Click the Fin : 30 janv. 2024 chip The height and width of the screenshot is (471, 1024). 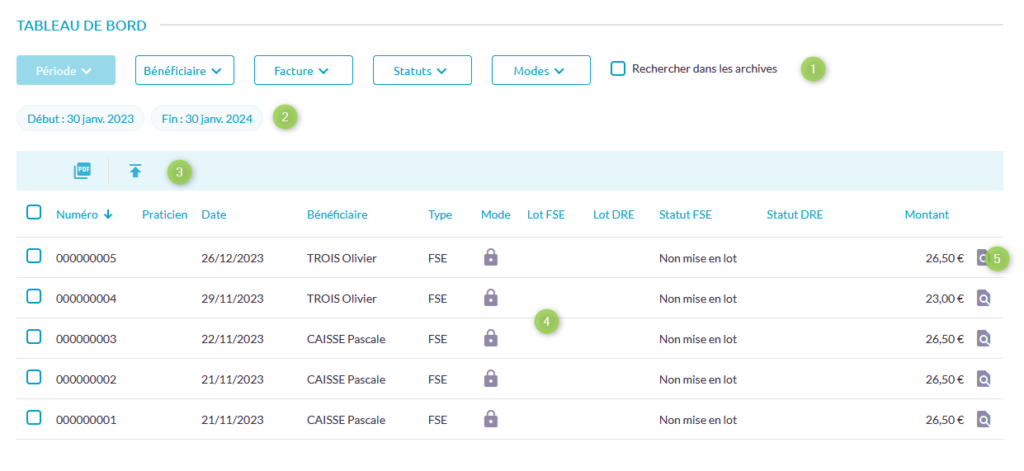(207, 118)
